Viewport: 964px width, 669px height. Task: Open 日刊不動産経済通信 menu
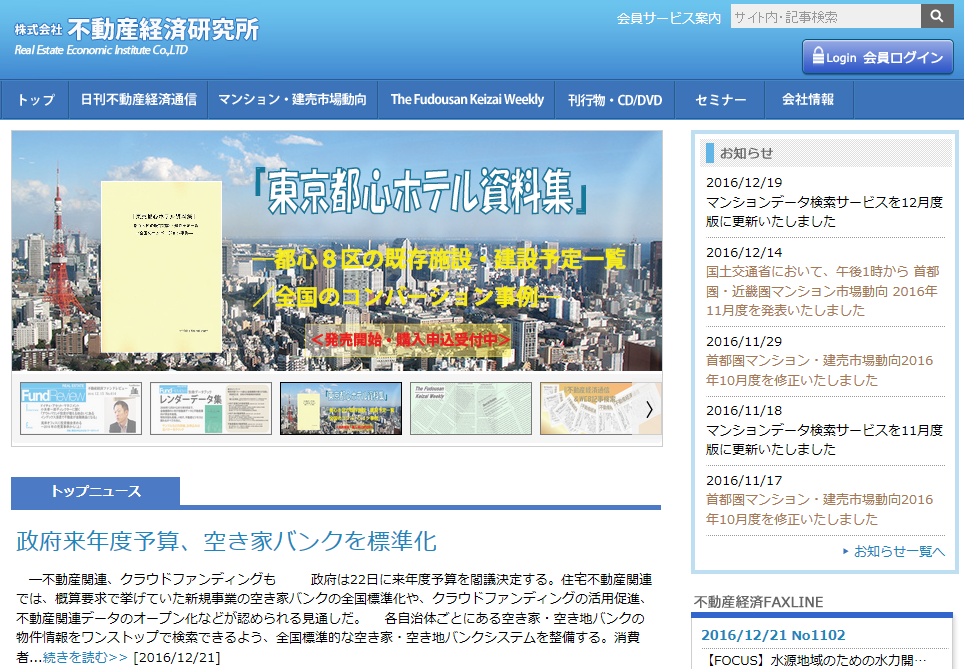pos(138,100)
